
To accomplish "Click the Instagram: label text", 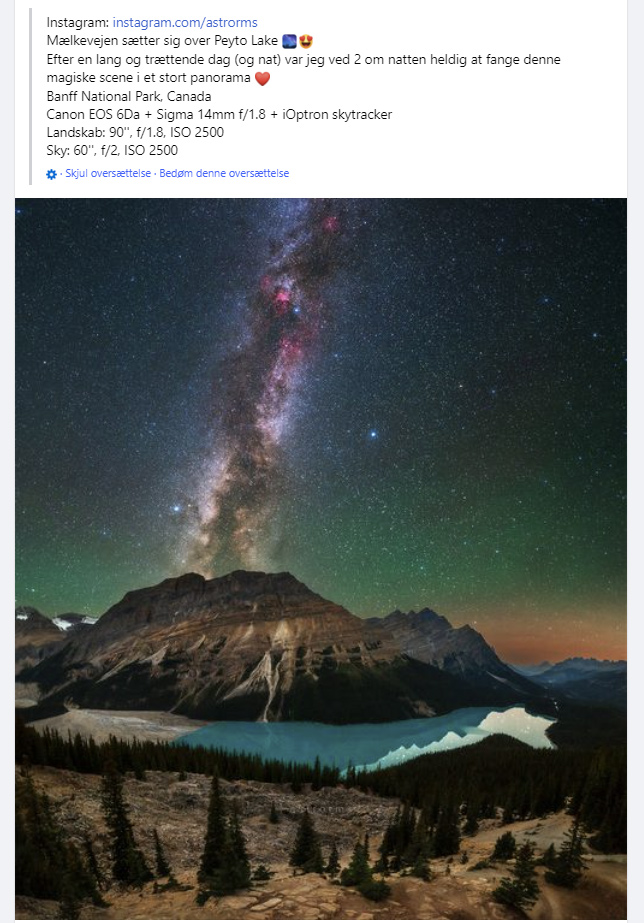I will (78, 22).
